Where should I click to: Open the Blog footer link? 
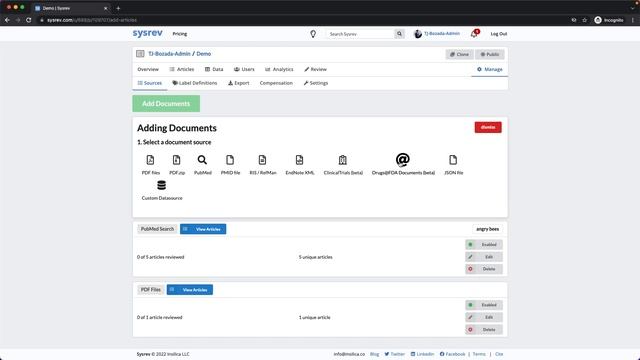(x=374, y=354)
